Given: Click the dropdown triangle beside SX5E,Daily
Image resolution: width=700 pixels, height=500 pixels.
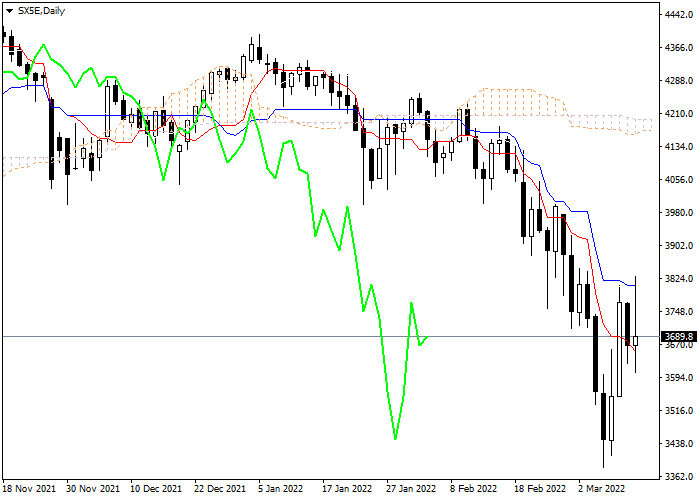Looking at the screenshot, I should [x=9, y=9].
